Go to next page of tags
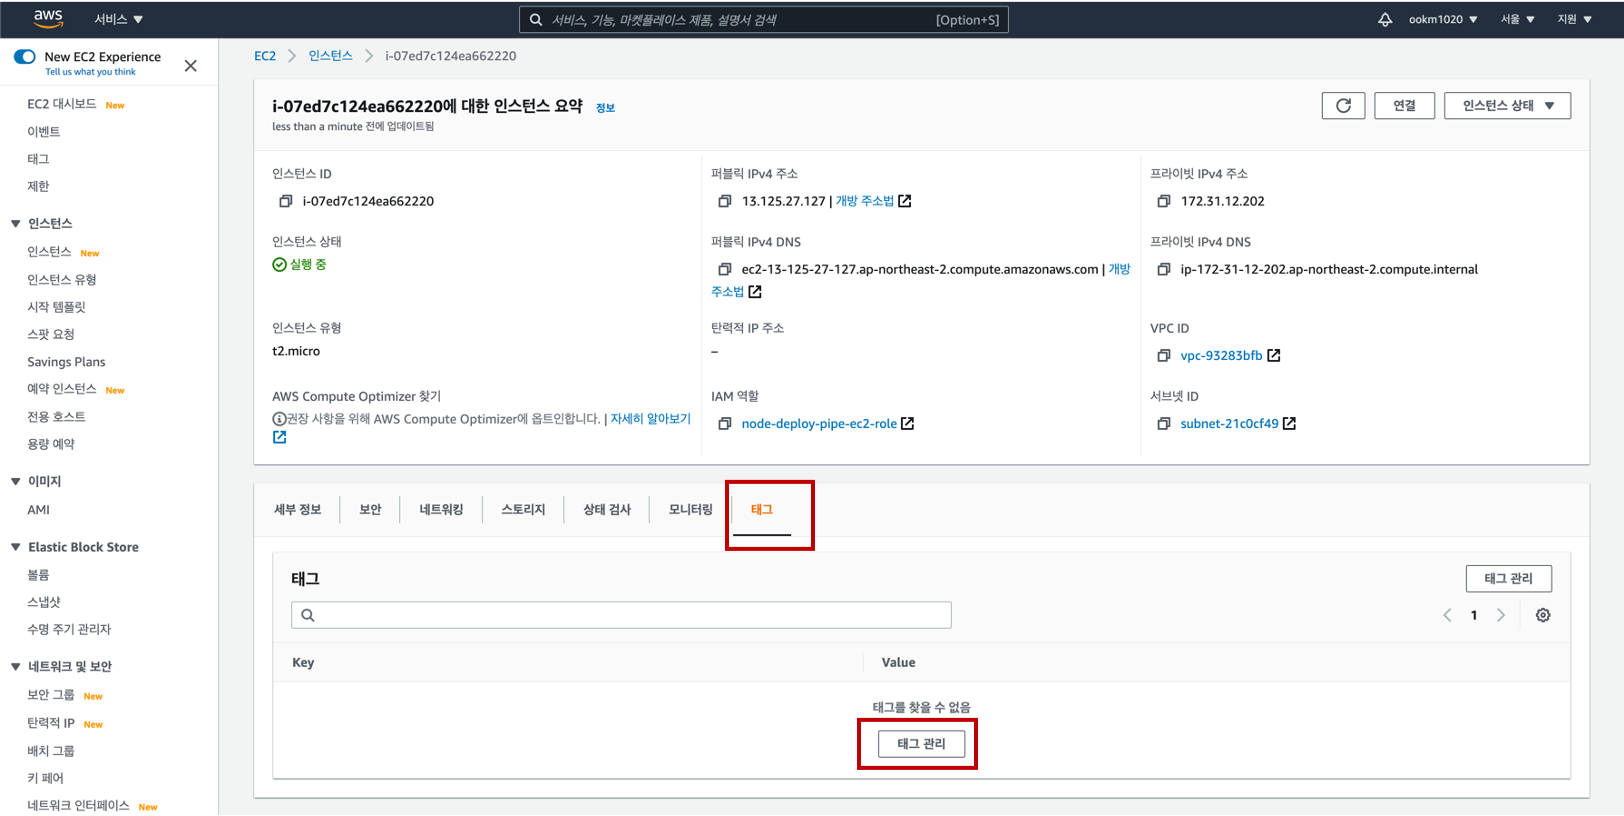Image resolution: width=1624 pixels, height=816 pixels. (1501, 615)
